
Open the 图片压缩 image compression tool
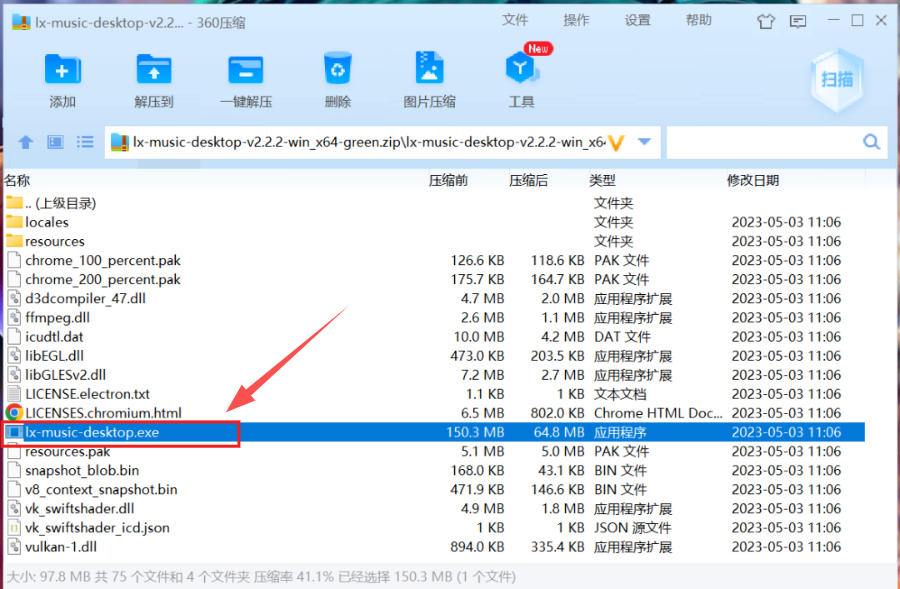coord(429,78)
